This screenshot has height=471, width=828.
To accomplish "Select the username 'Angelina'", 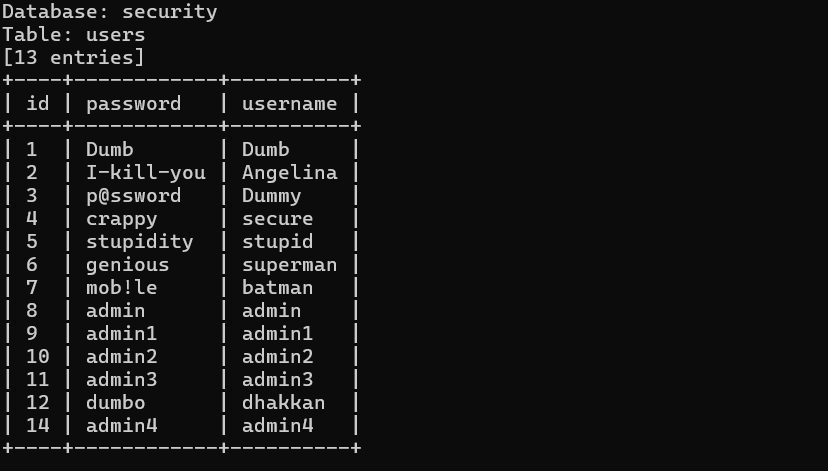I will pos(289,173).
